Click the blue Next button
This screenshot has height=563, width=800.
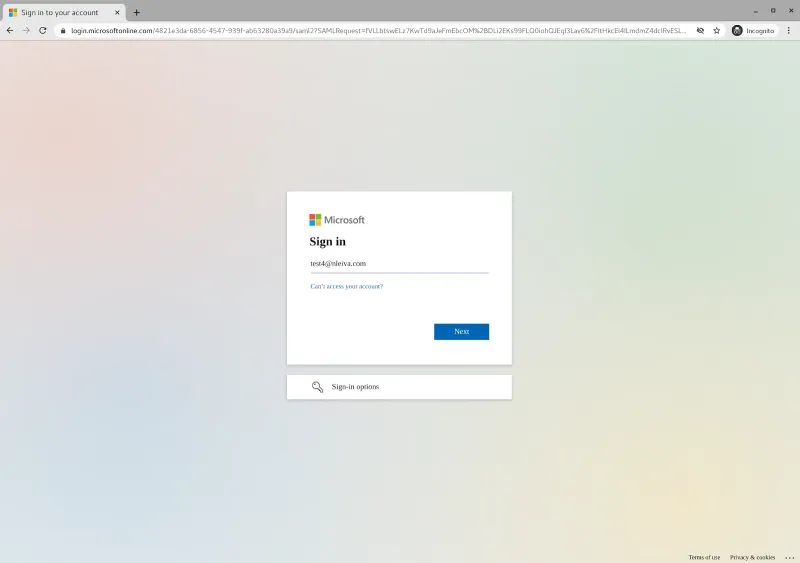pos(461,332)
